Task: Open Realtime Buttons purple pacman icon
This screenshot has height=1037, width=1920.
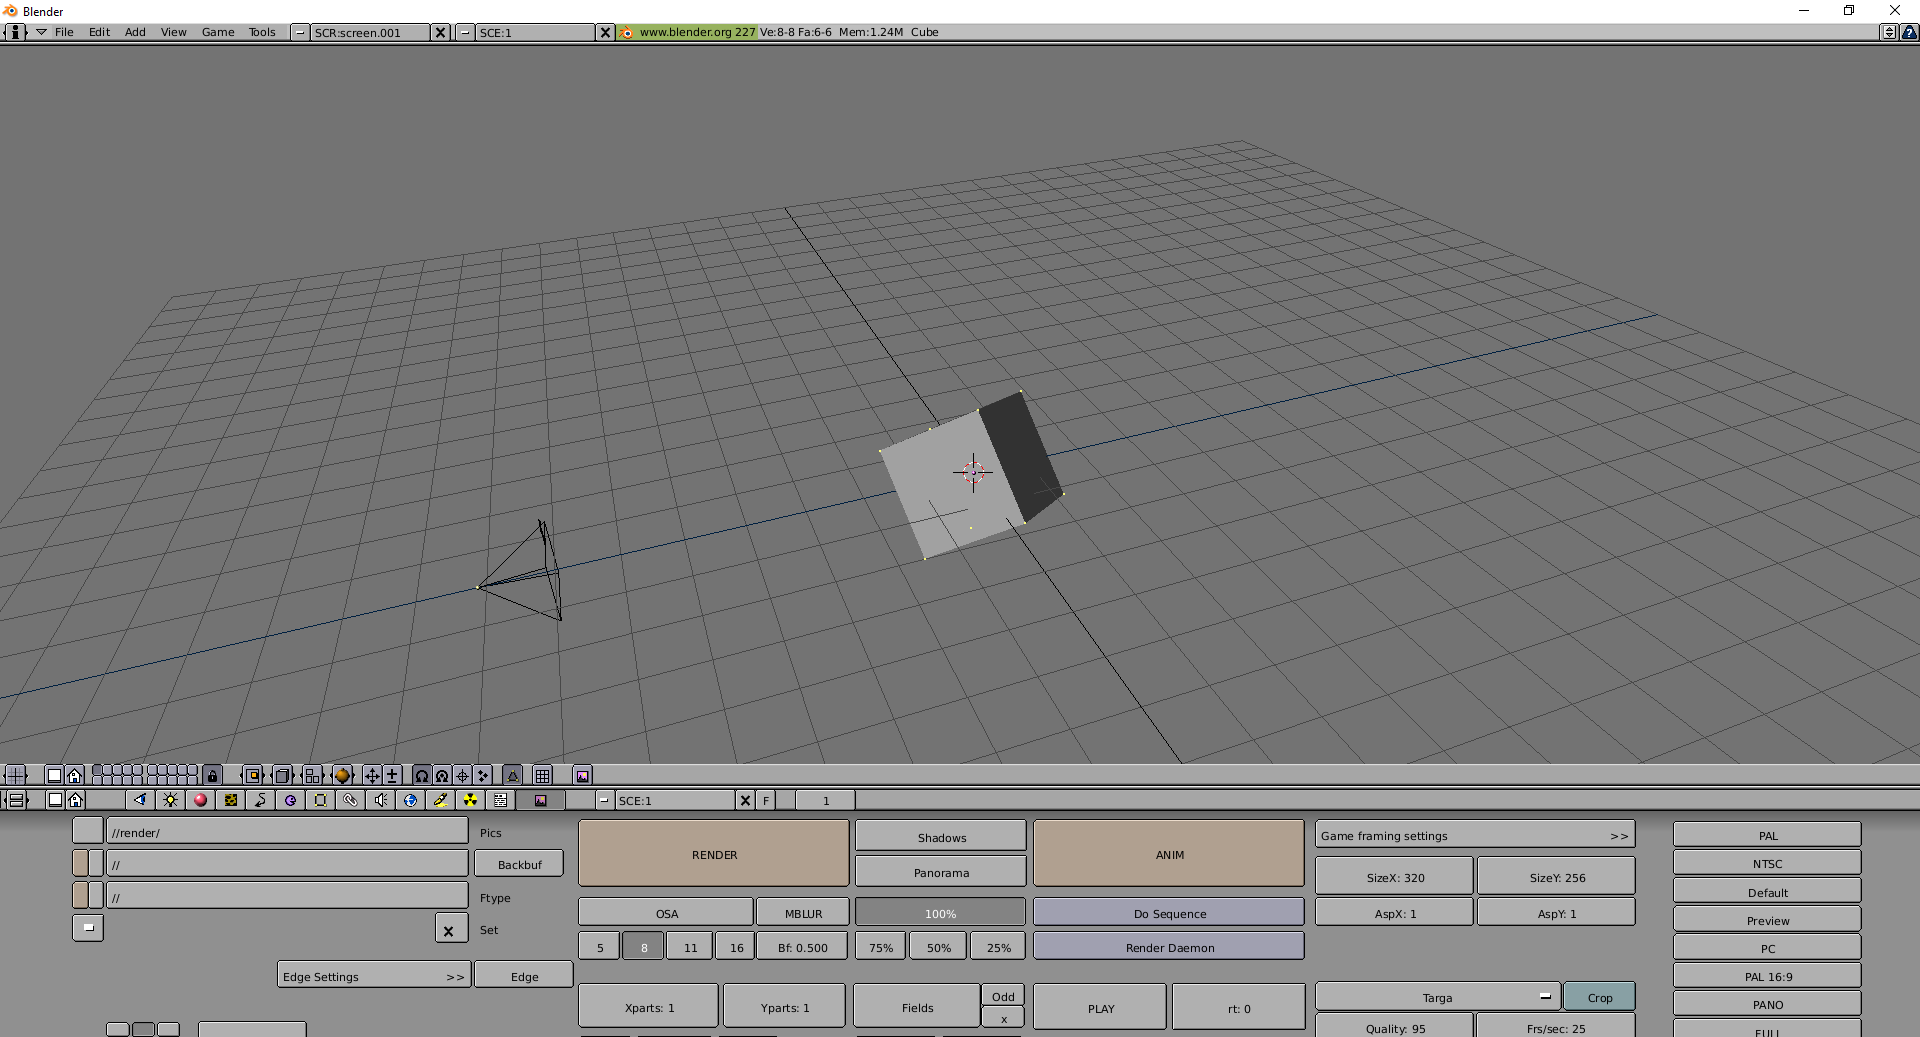Action: pos(290,800)
